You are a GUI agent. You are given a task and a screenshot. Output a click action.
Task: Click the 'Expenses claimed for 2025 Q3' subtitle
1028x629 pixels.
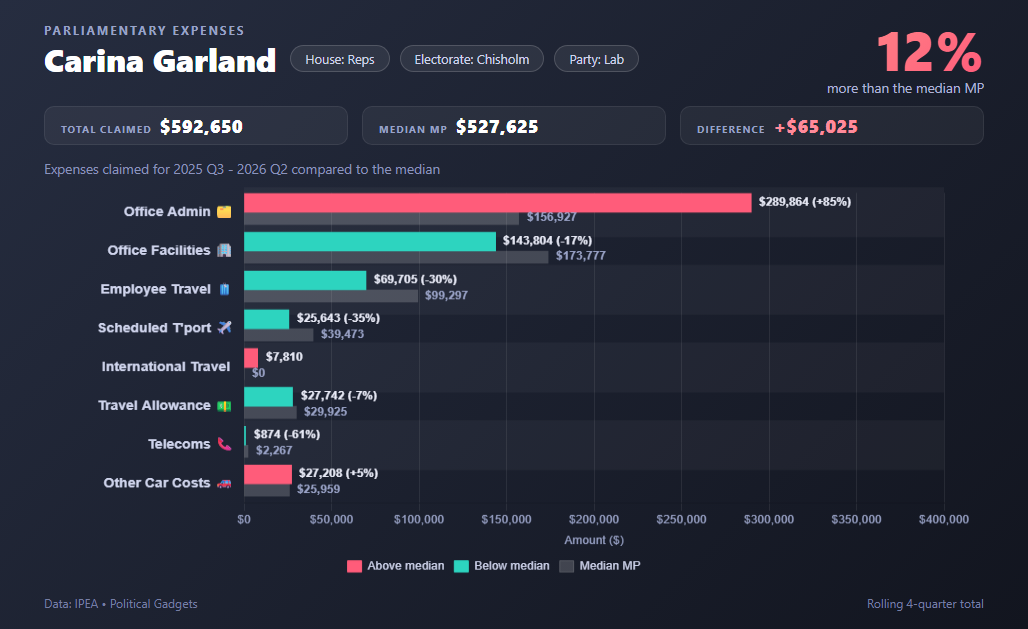click(242, 169)
